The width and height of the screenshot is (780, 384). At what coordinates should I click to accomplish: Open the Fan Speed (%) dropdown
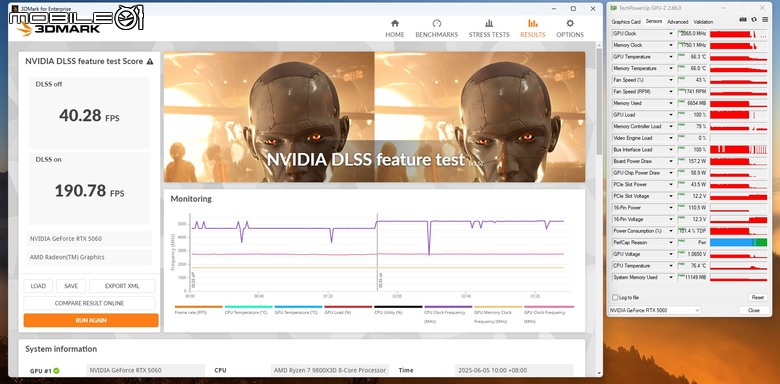pos(671,80)
